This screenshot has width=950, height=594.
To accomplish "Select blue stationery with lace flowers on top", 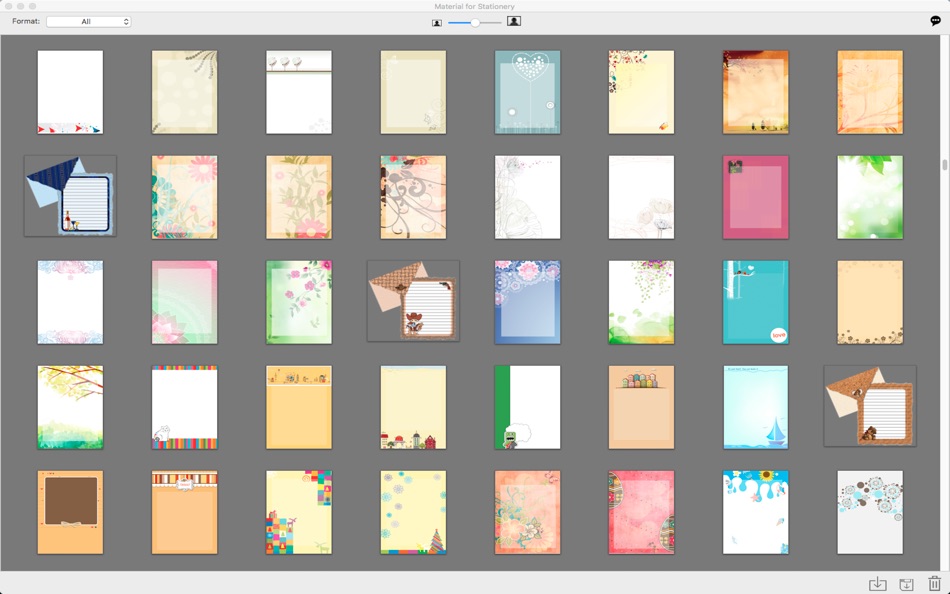I will click(x=527, y=302).
